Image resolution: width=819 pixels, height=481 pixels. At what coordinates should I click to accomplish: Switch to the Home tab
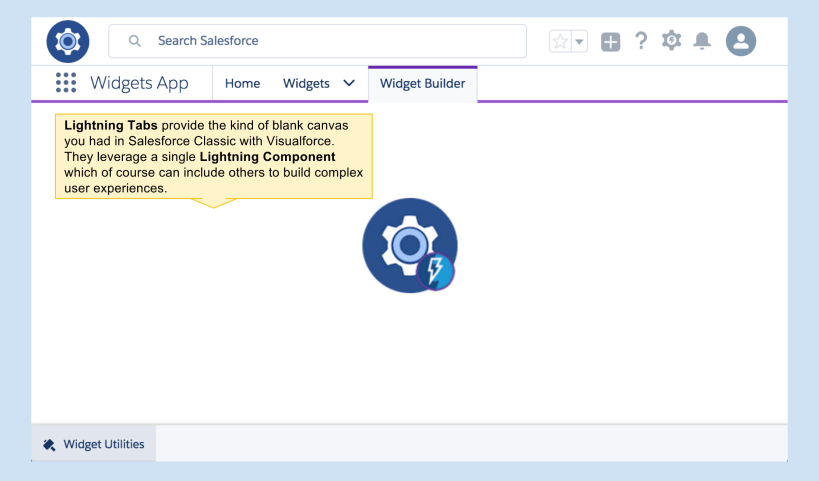[x=242, y=84]
